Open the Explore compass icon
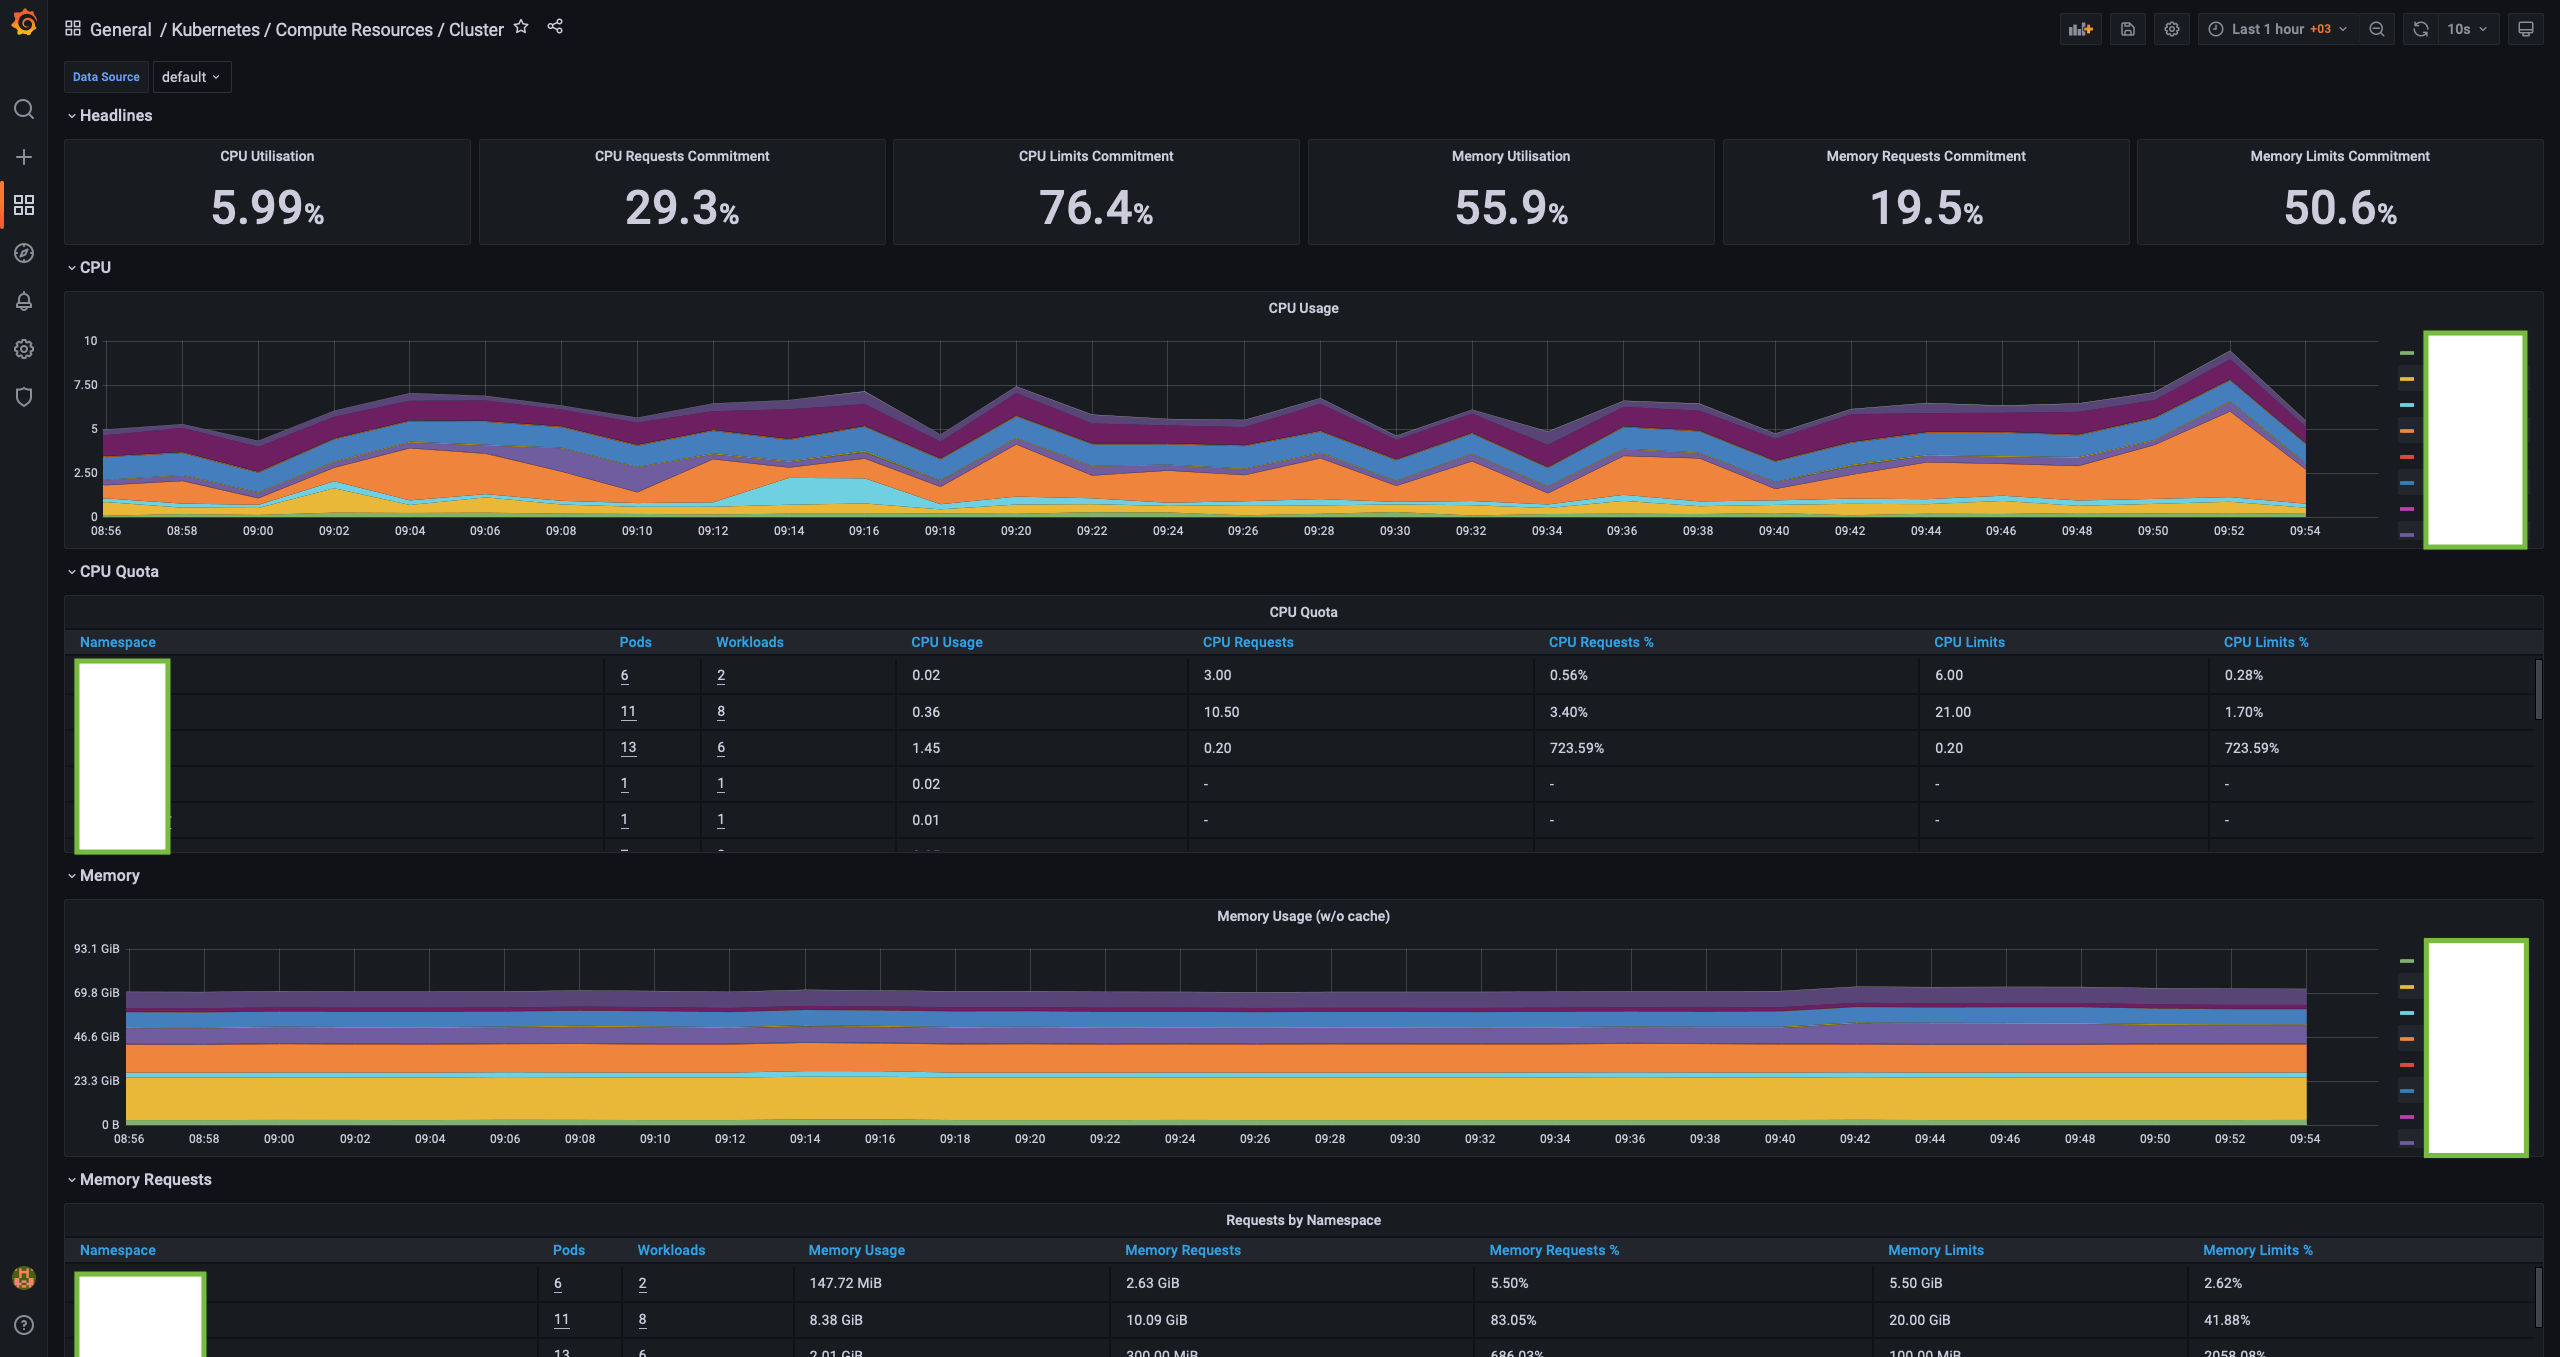The image size is (2560, 1357). tap(24, 253)
